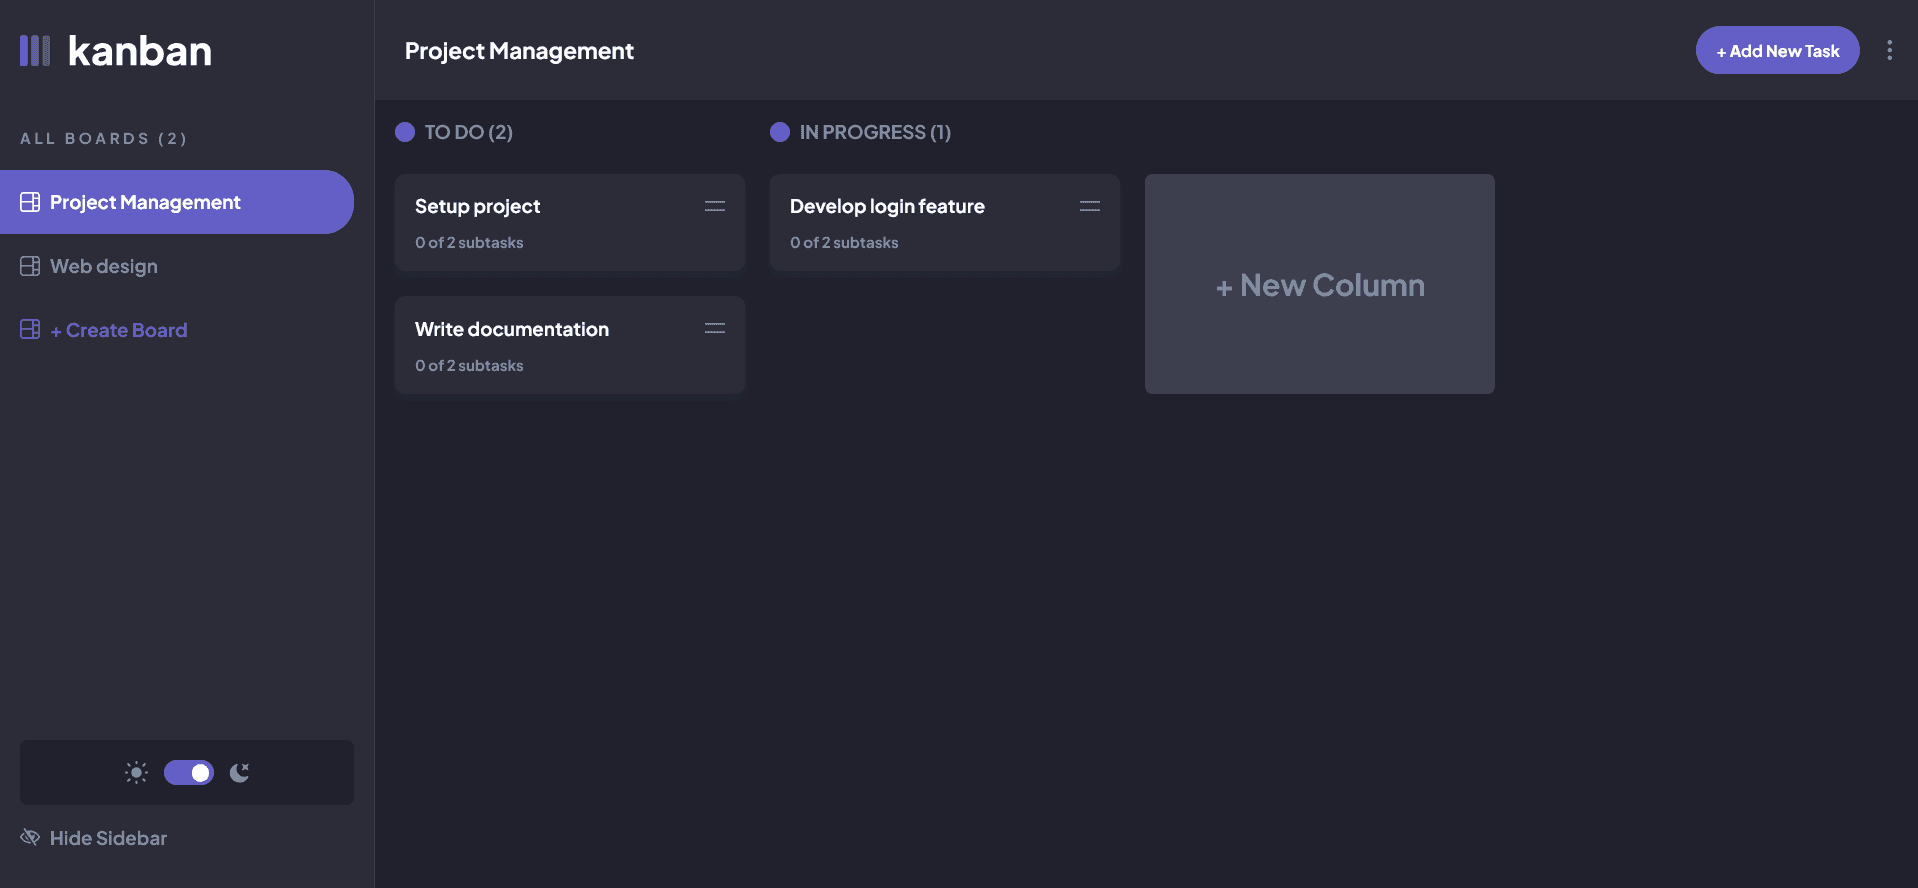Screen dimensions: 1918x888
Task: Click the board icon beside Create Board
Action: [x=30, y=330]
